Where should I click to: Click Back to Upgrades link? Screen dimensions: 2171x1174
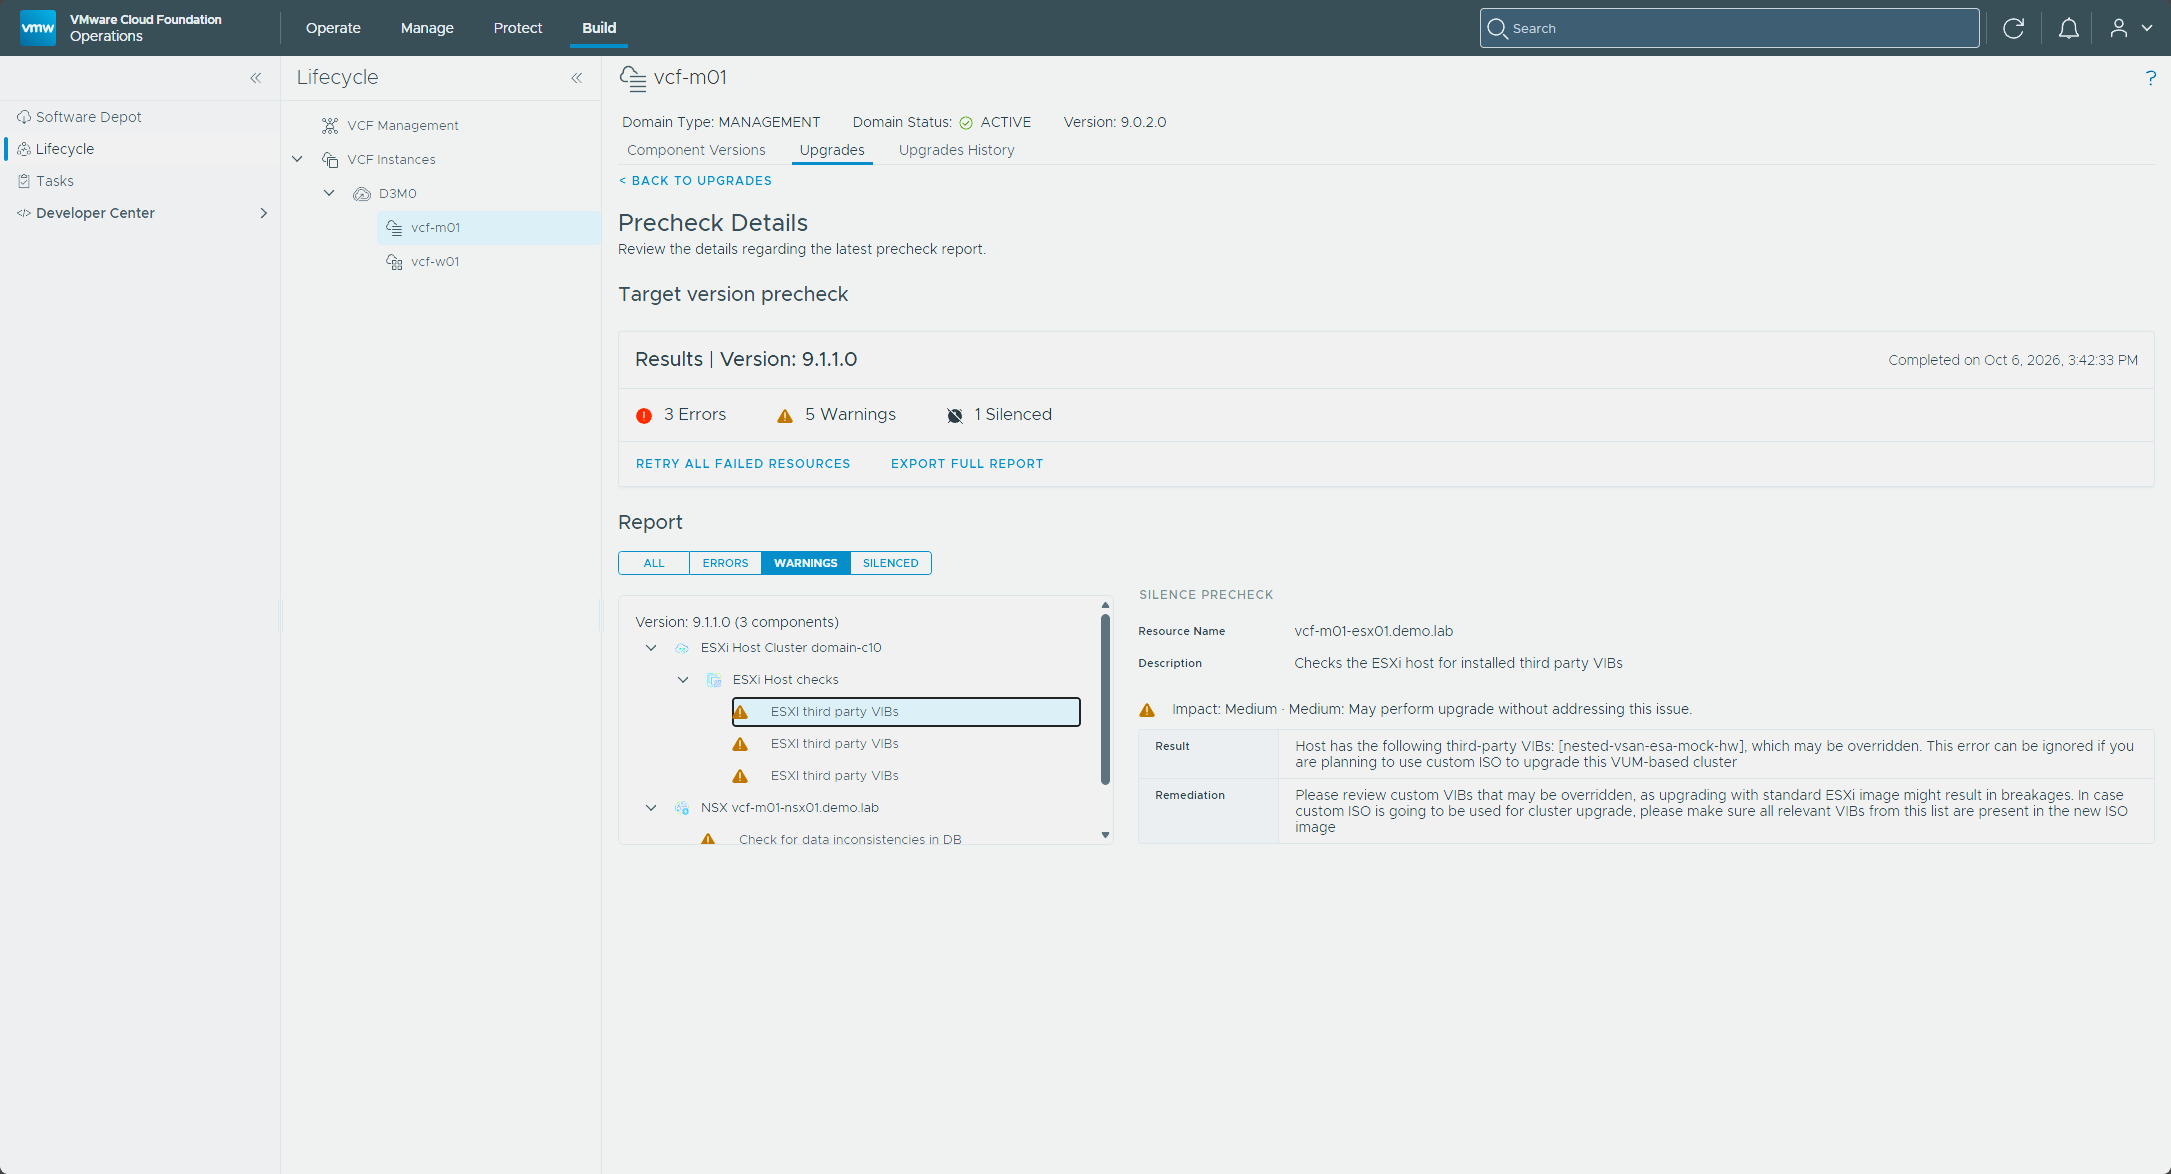point(695,181)
